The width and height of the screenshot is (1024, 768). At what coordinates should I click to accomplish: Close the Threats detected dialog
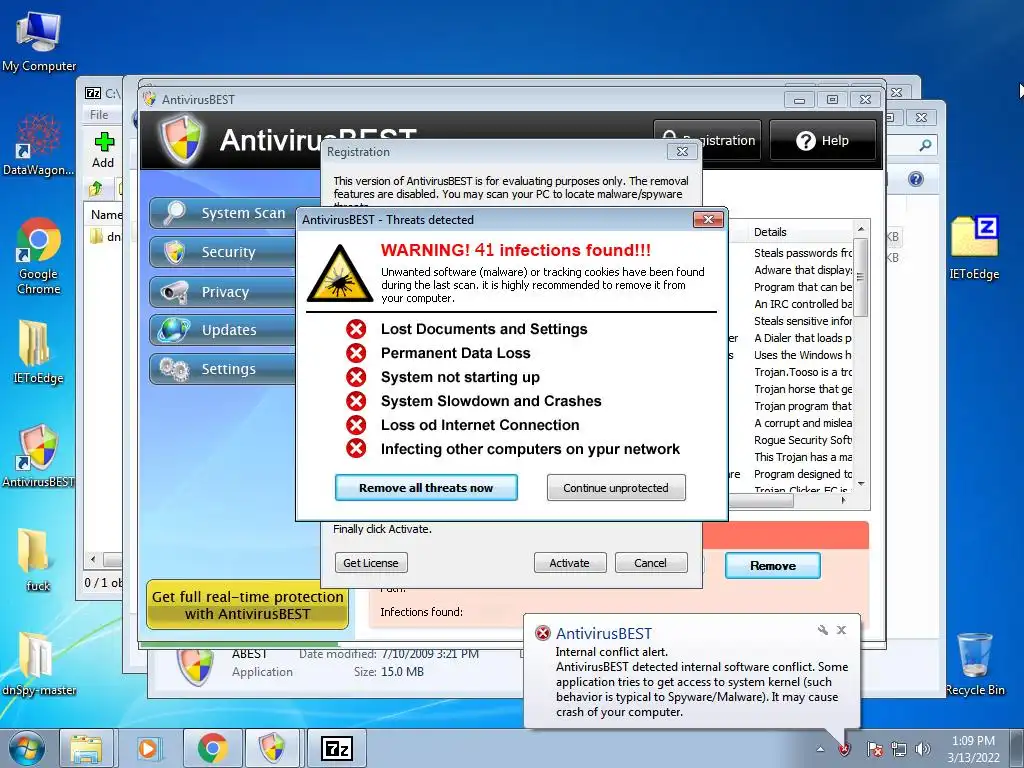[x=708, y=219]
